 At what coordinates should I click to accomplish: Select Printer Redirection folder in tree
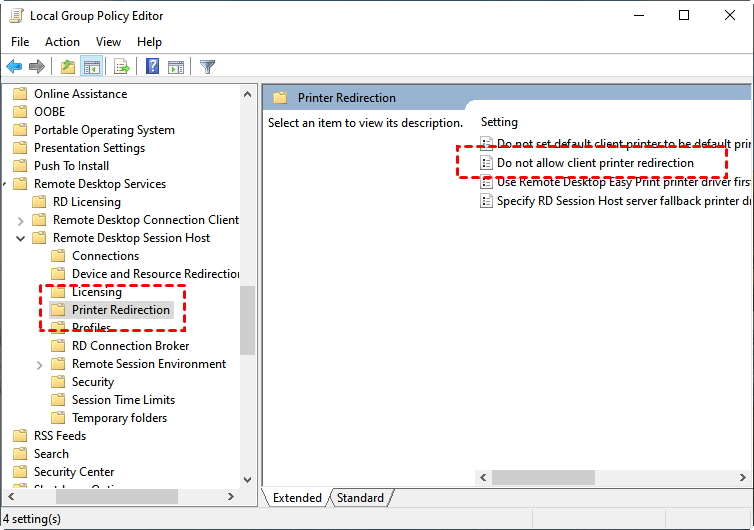(x=120, y=310)
